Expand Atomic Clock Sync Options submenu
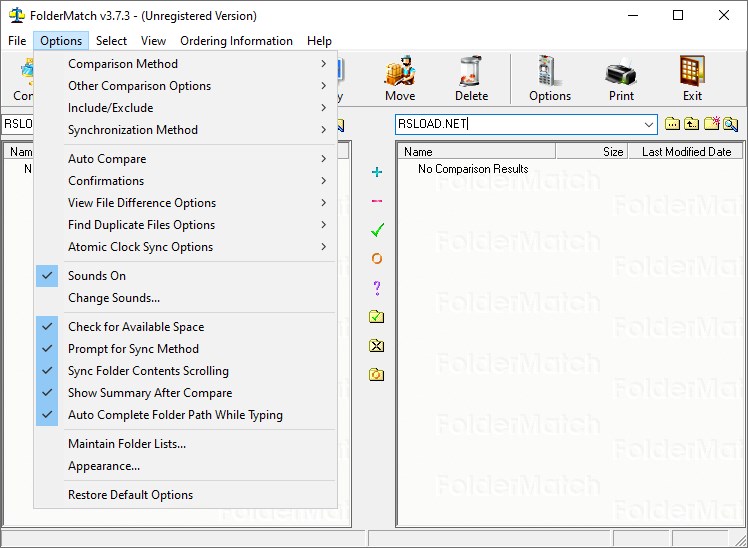748x548 pixels. (185, 246)
